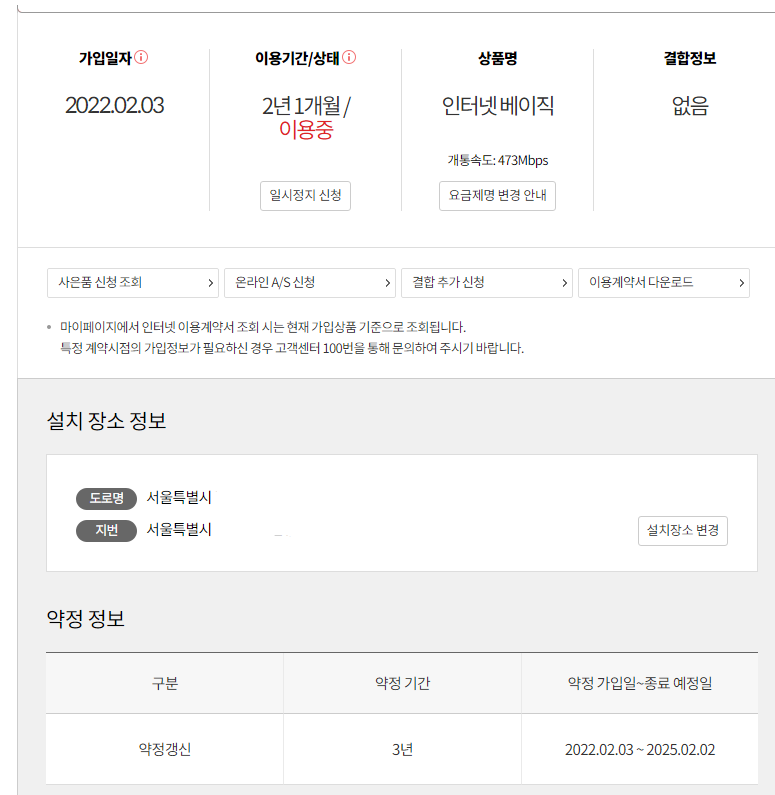Click the 구분 column header
This screenshot has height=795, width=775.
pos(165,683)
